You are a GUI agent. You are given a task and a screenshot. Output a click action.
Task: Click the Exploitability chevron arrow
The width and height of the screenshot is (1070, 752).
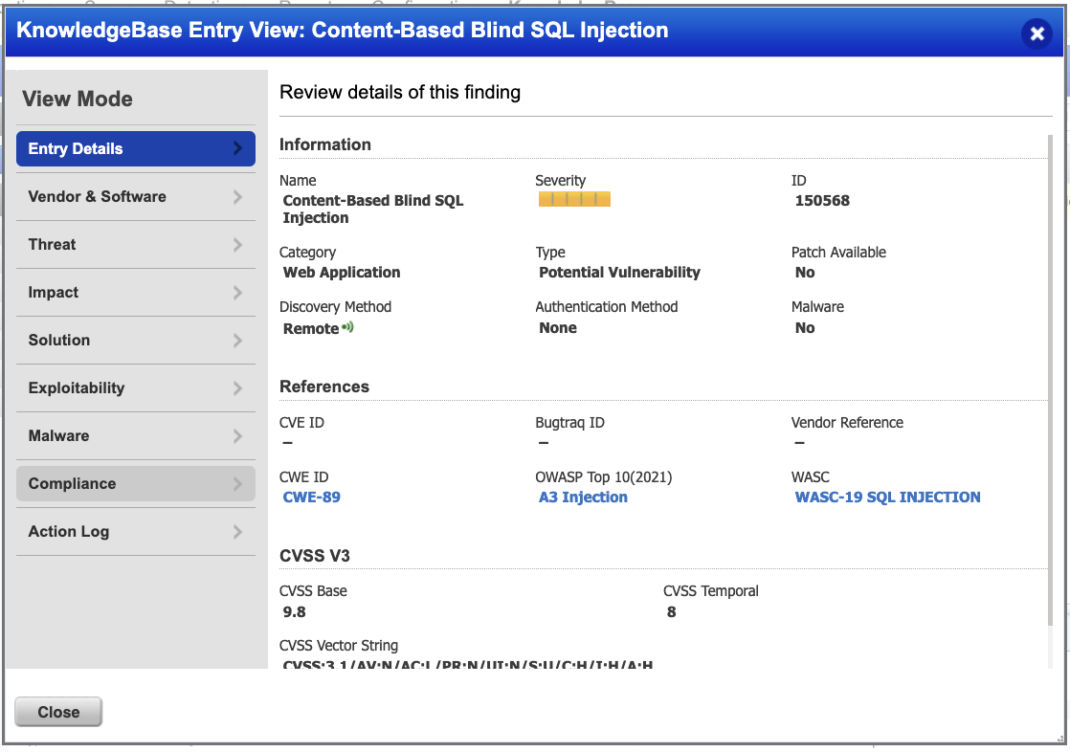pyautogui.click(x=237, y=388)
